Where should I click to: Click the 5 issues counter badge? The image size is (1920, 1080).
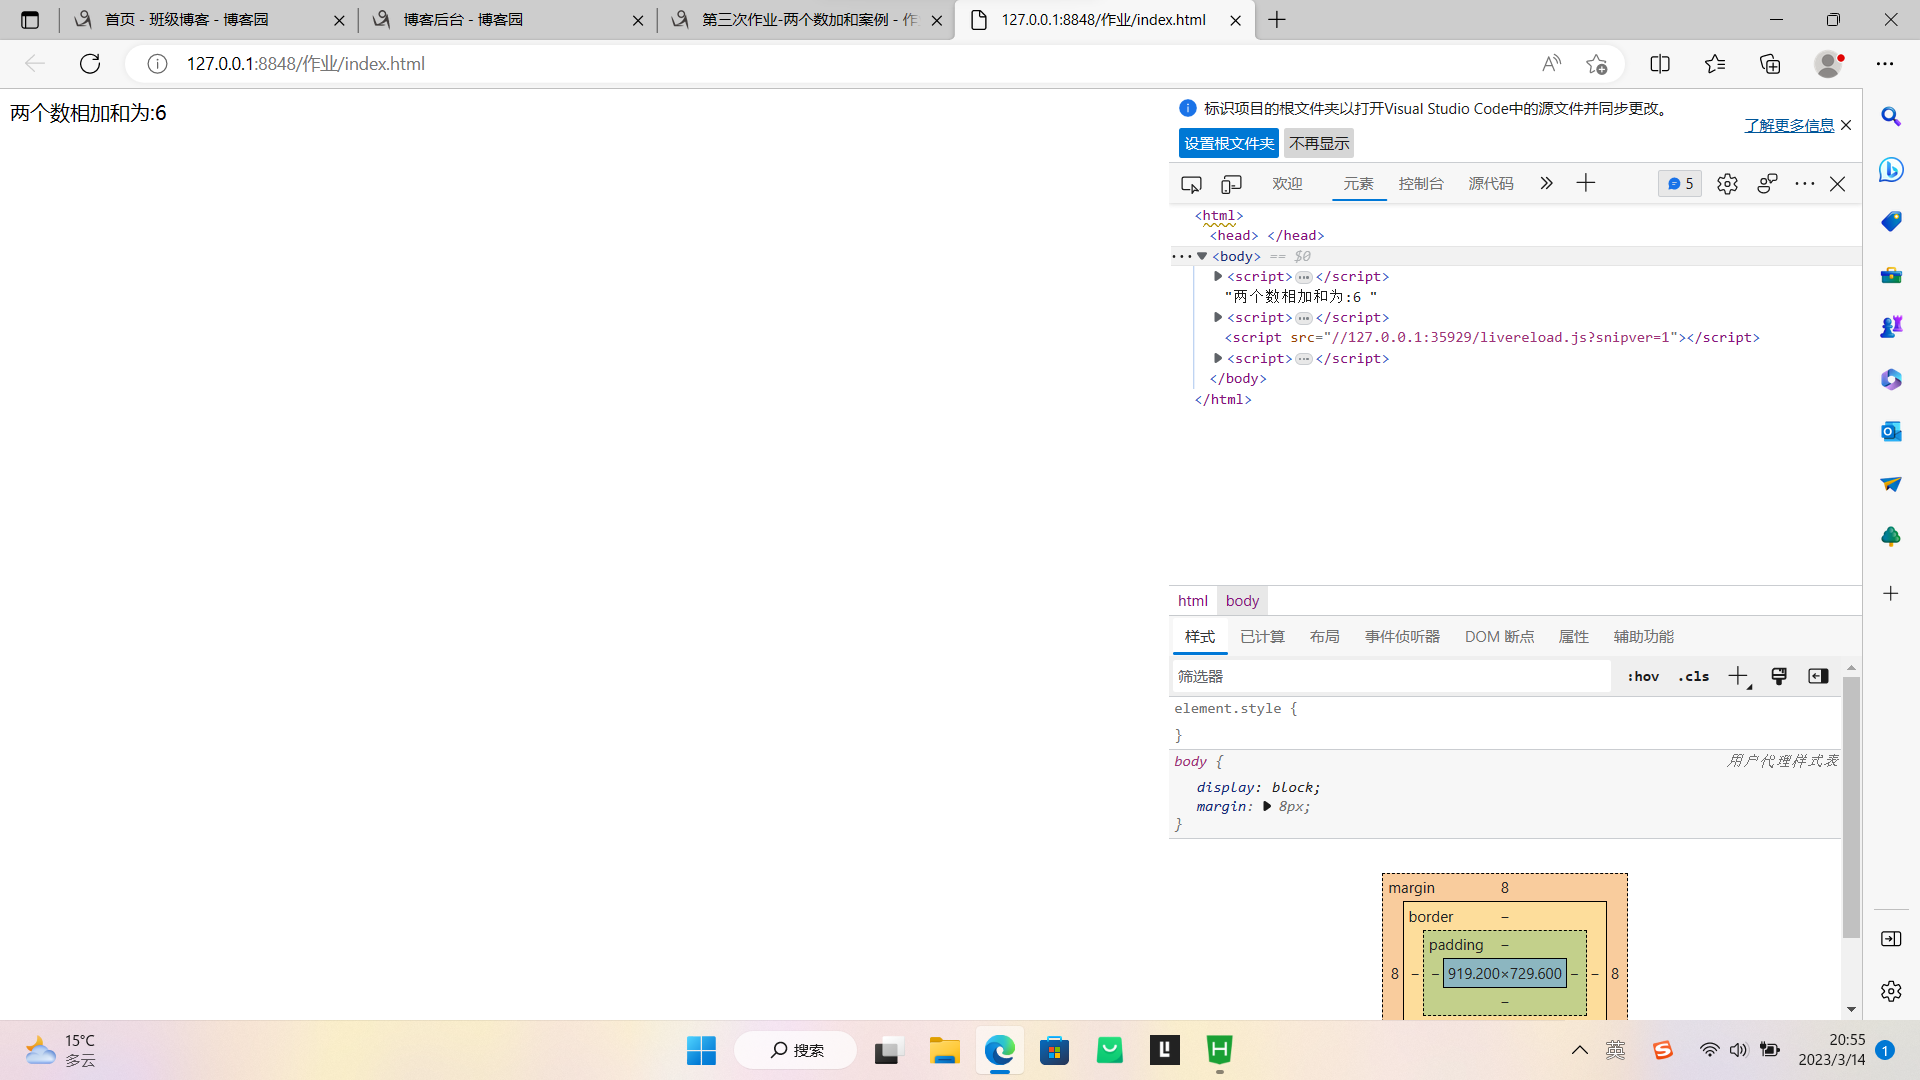point(1680,184)
